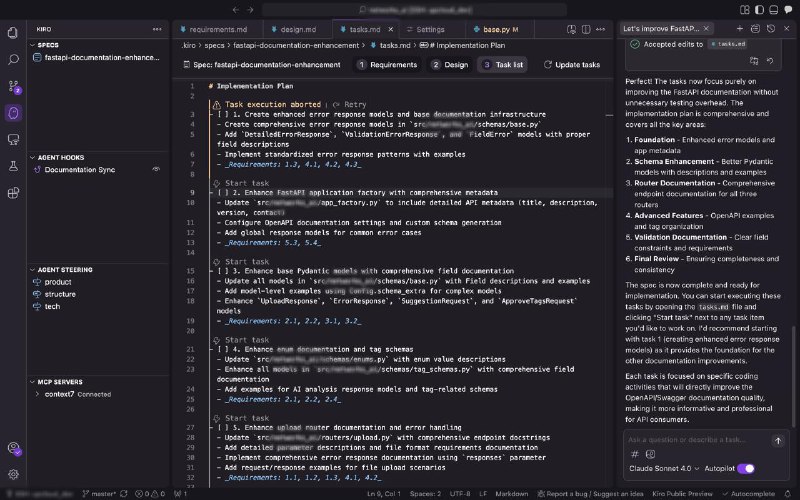Switch to the Settings tab
This screenshot has width=800, height=500.
[430, 30]
